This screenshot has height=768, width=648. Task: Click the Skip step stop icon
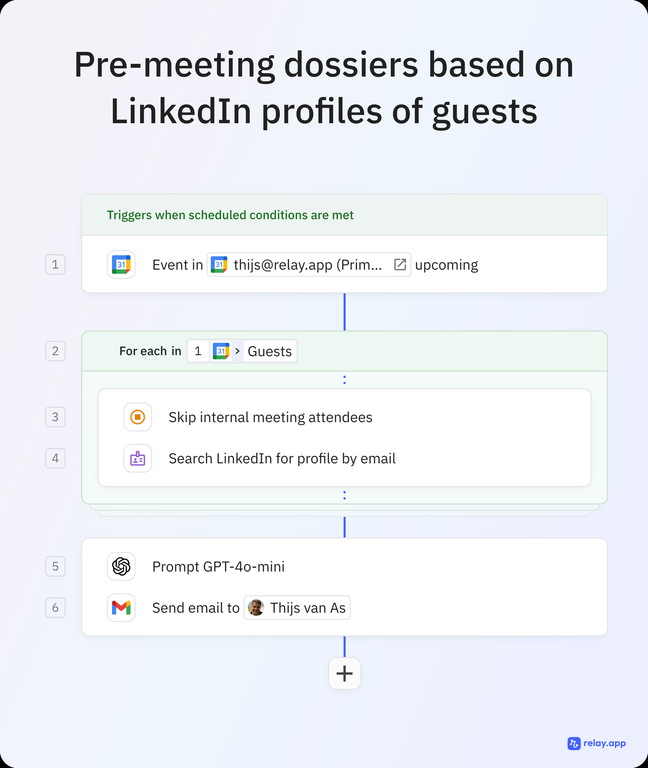pyautogui.click(x=137, y=417)
